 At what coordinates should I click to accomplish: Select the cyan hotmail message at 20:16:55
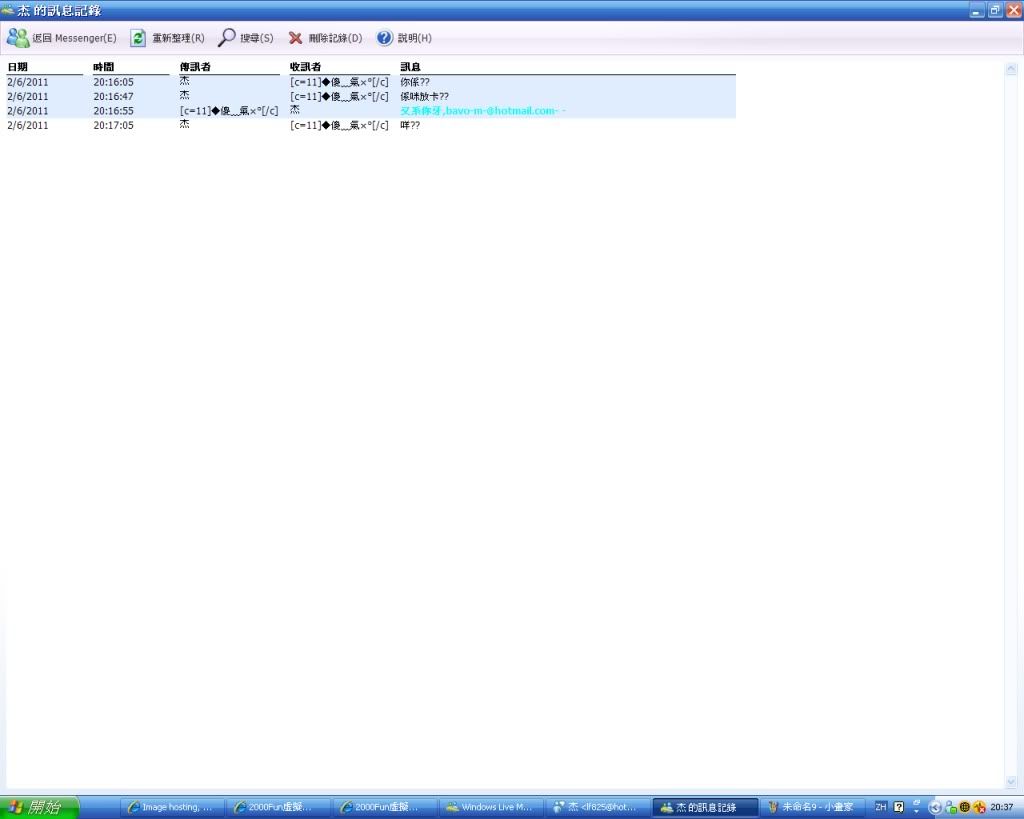482,111
